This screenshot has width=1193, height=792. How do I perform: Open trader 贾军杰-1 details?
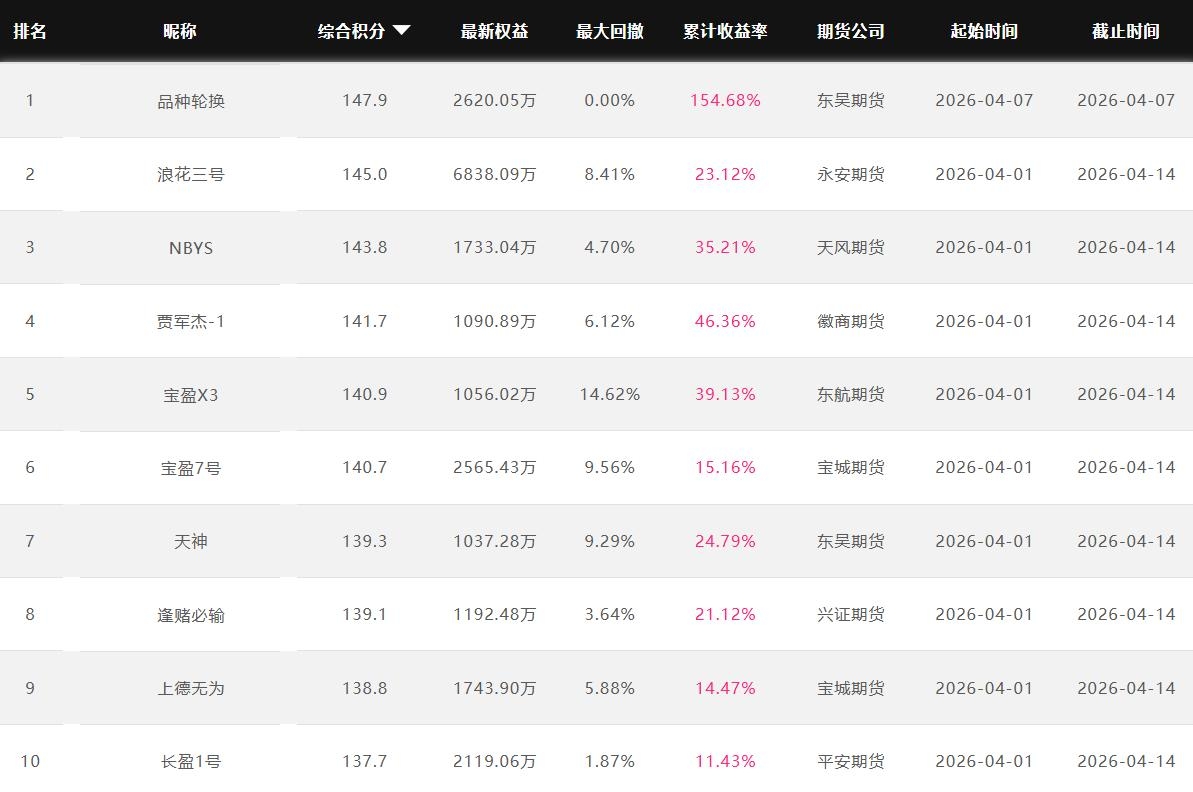tap(191, 321)
